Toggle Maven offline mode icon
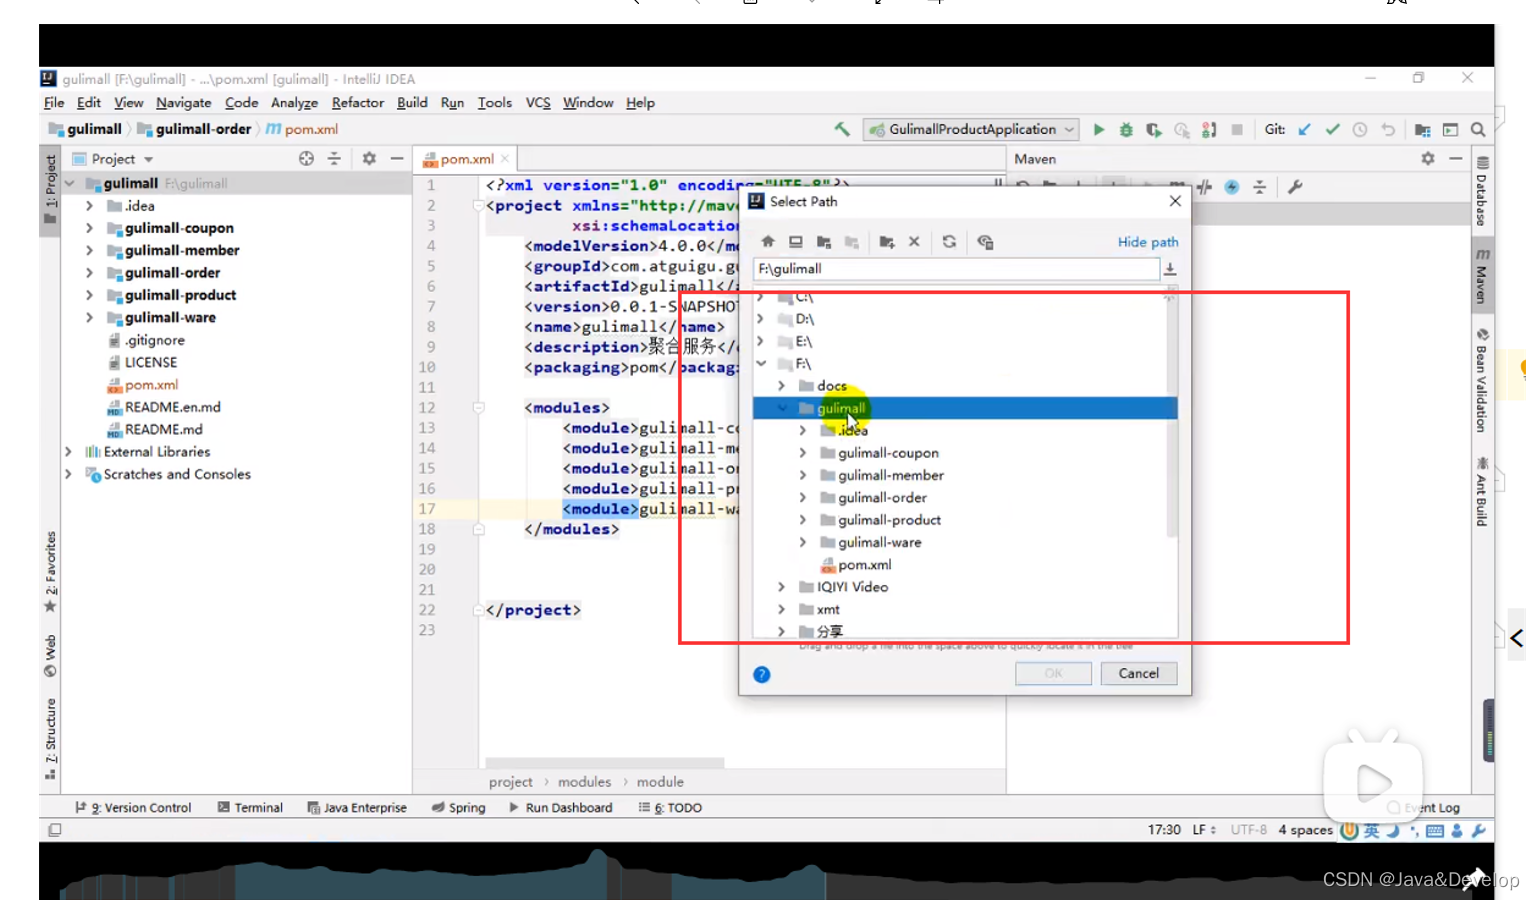The height and width of the screenshot is (900, 1535). click(1204, 187)
